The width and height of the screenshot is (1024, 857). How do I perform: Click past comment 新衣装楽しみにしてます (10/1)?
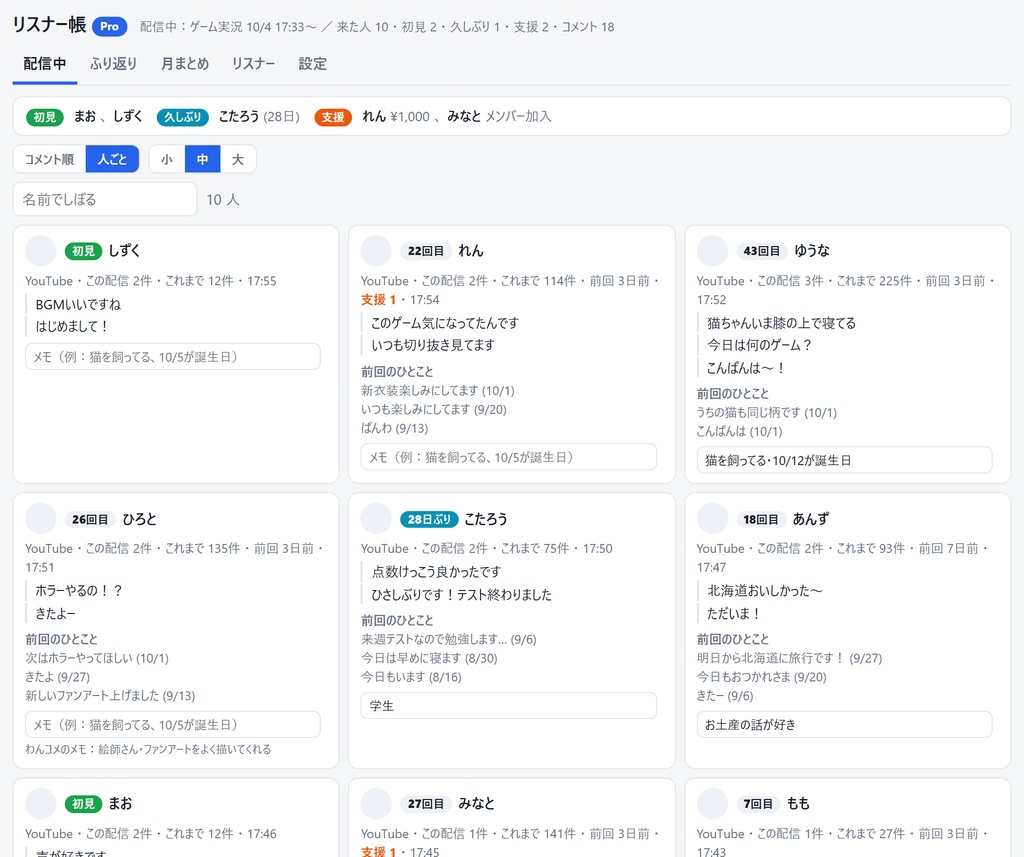[438, 390]
